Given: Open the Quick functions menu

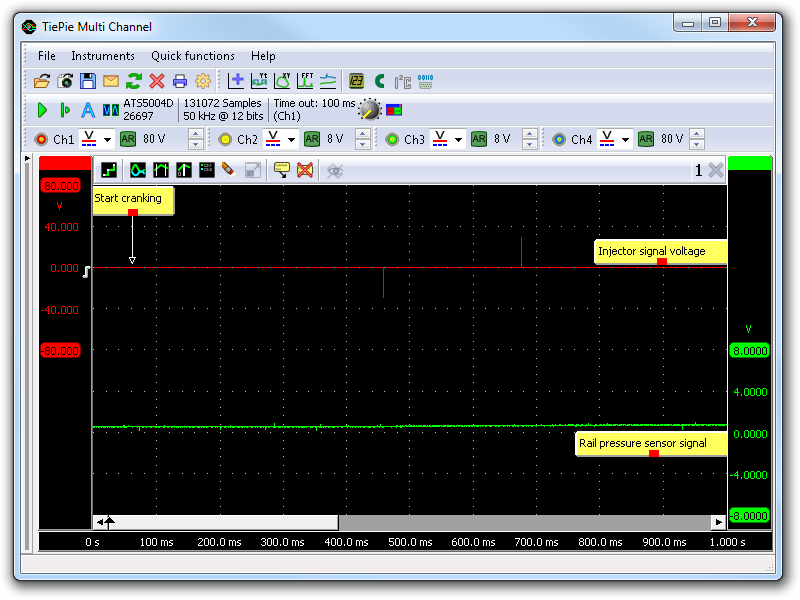Looking at the screenshot, I should pyautogui.click(x=193, y=56).
